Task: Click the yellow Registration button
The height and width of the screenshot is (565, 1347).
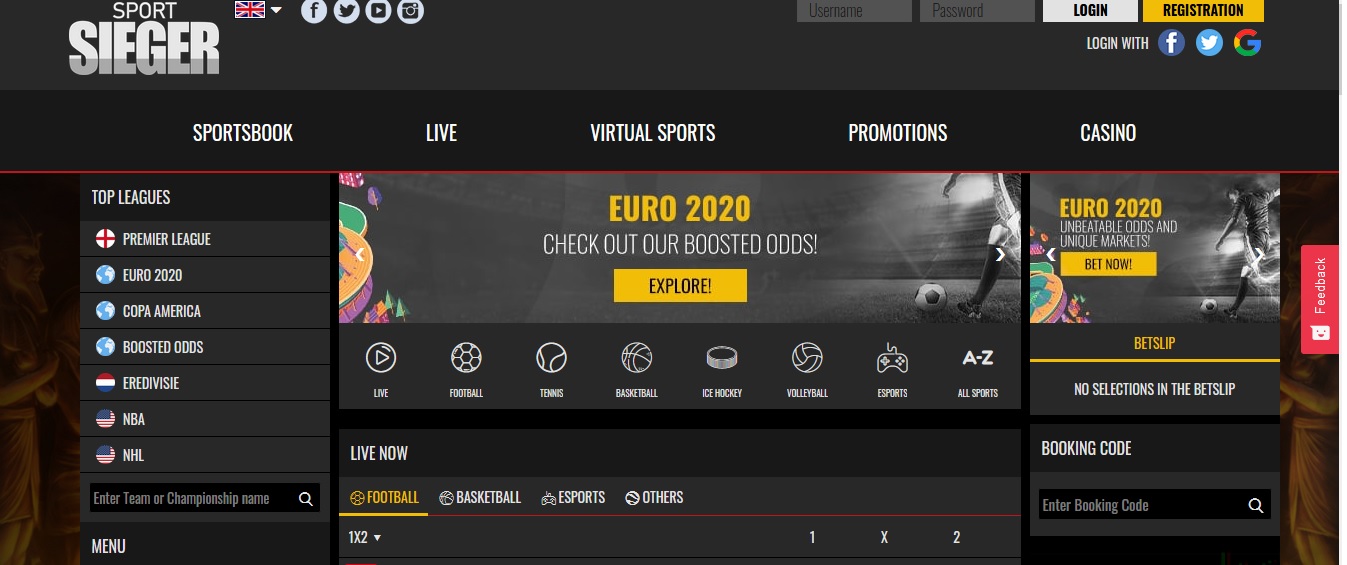Action: [1203, 10]
